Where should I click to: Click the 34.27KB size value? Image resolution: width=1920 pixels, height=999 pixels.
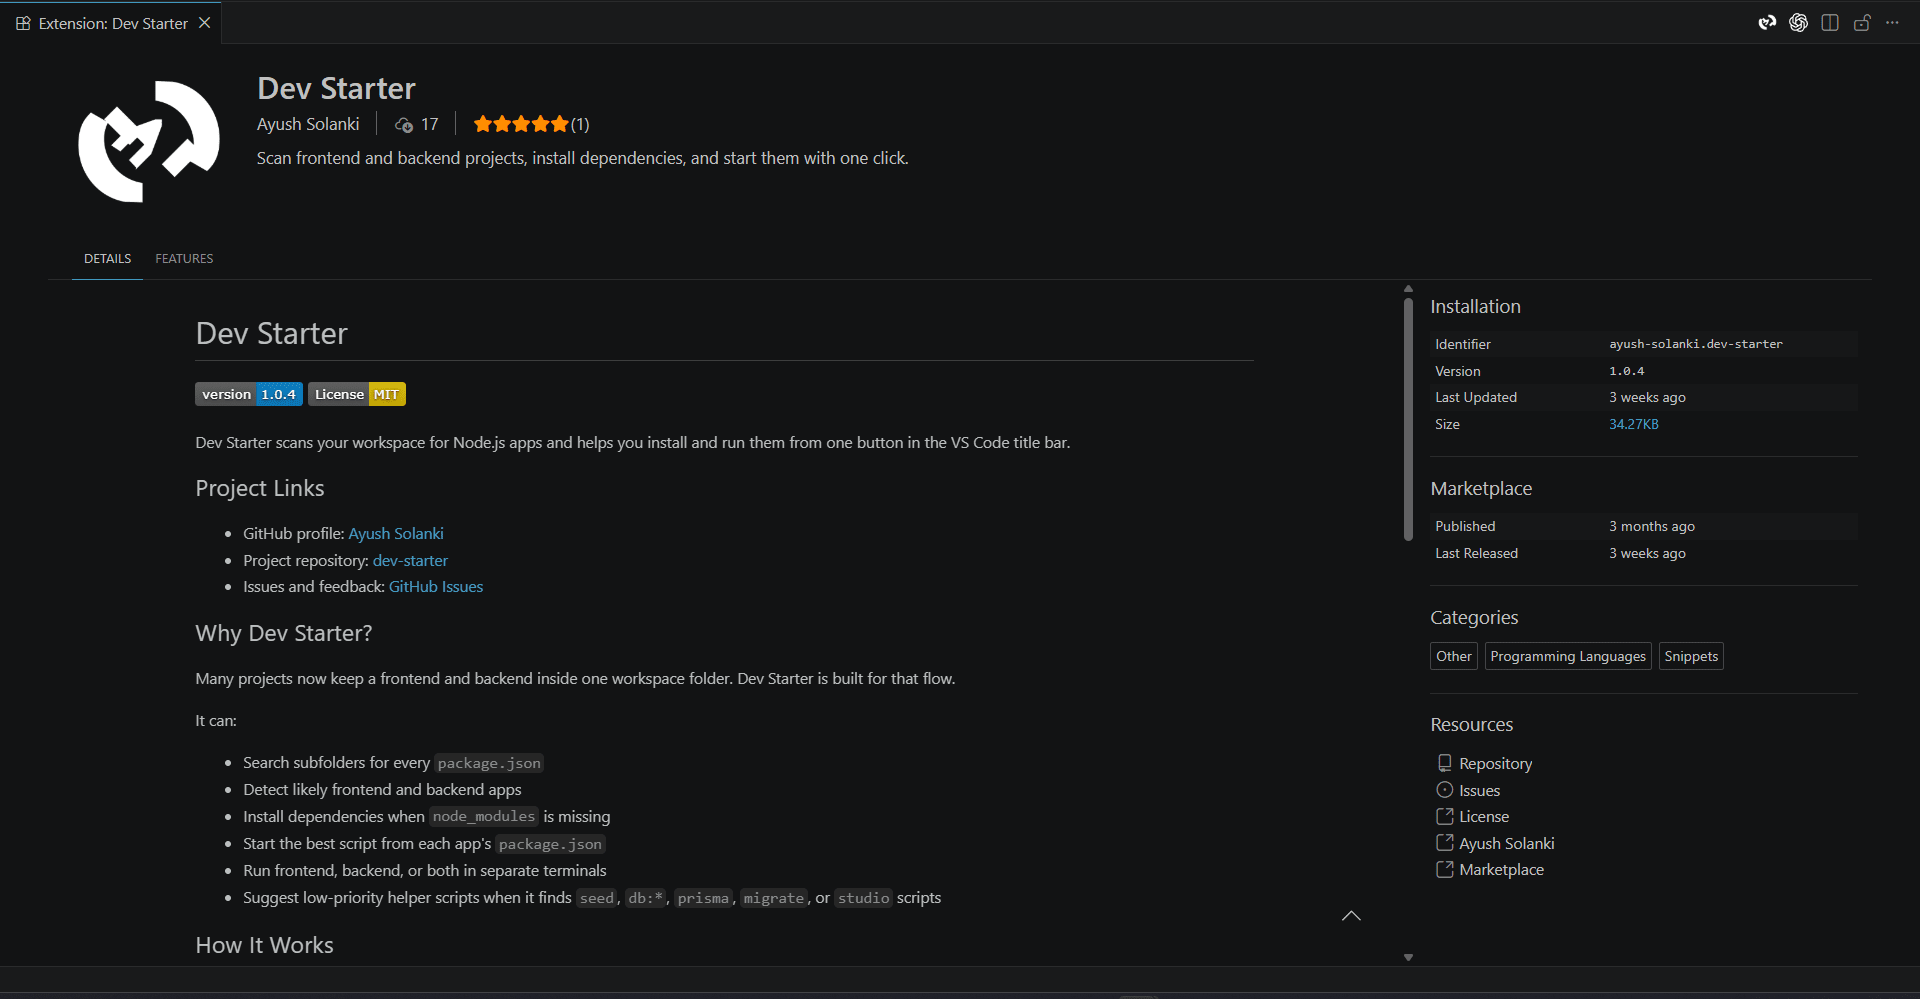[1633, 424]
